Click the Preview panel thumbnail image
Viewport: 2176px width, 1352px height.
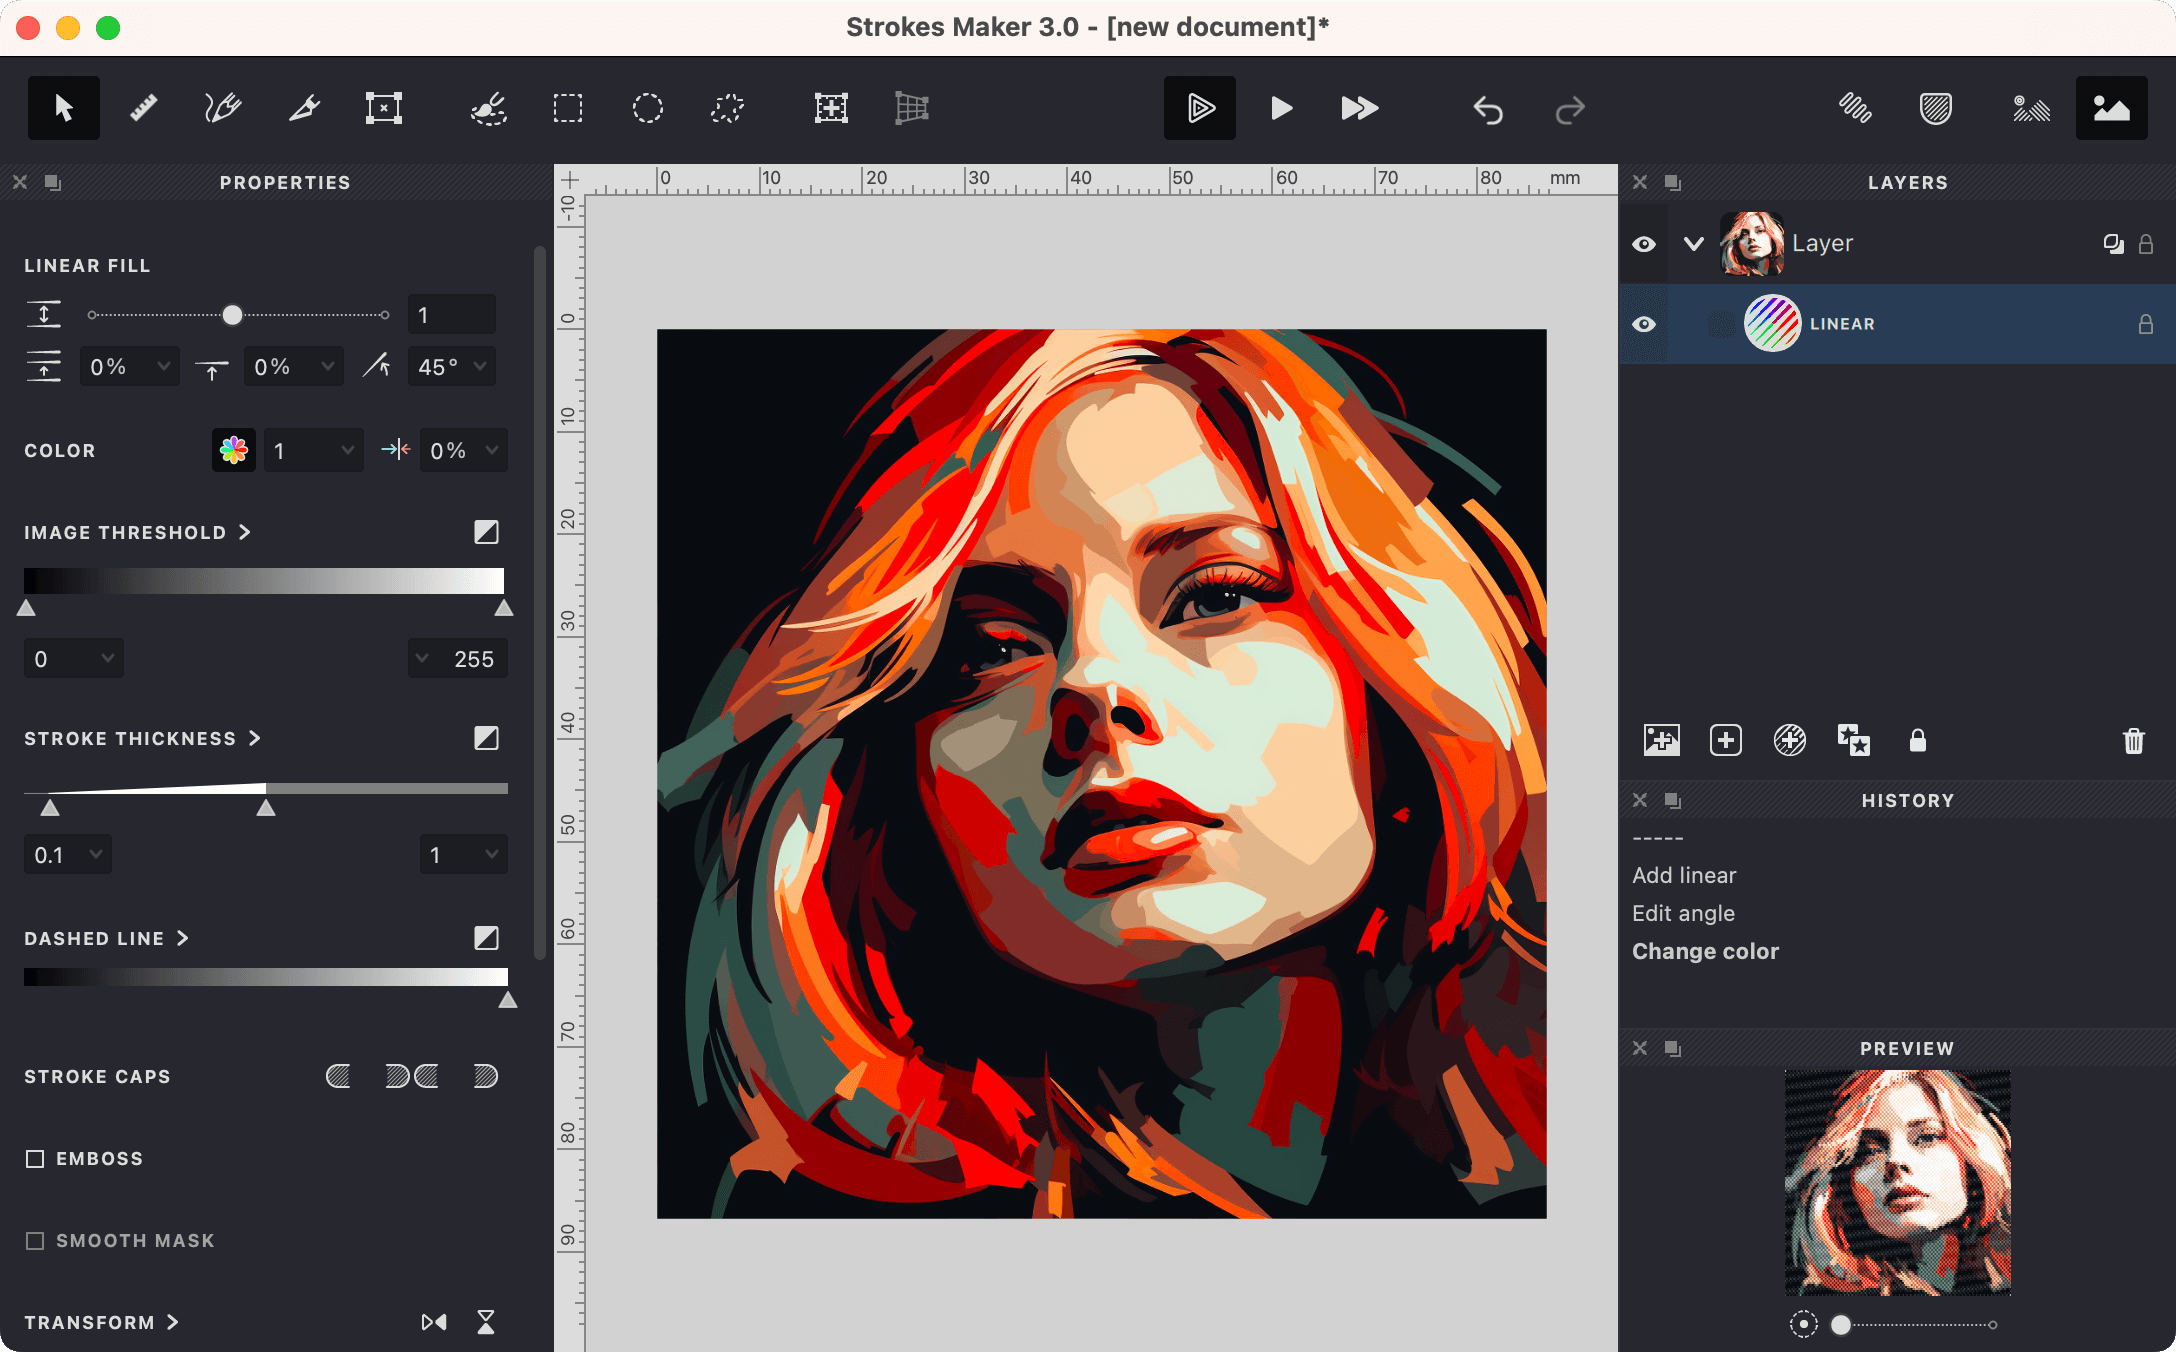(x=1898, y=1183)
